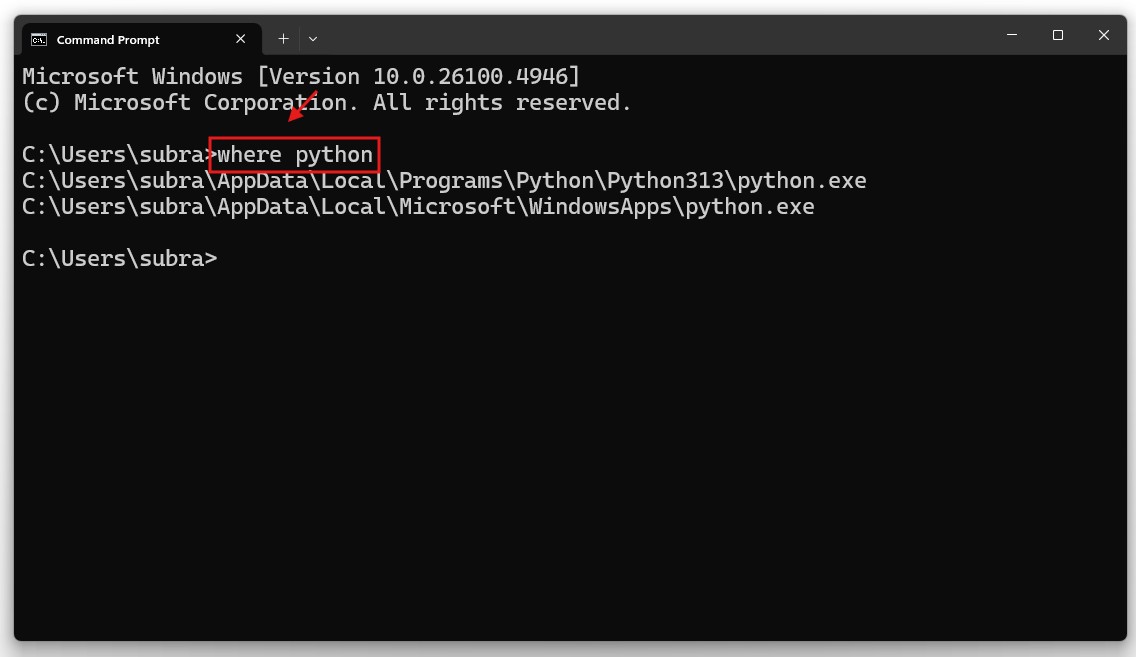Minimize the terminal window
Screen dimensions: 1136x657
[x=1011, y=35]
